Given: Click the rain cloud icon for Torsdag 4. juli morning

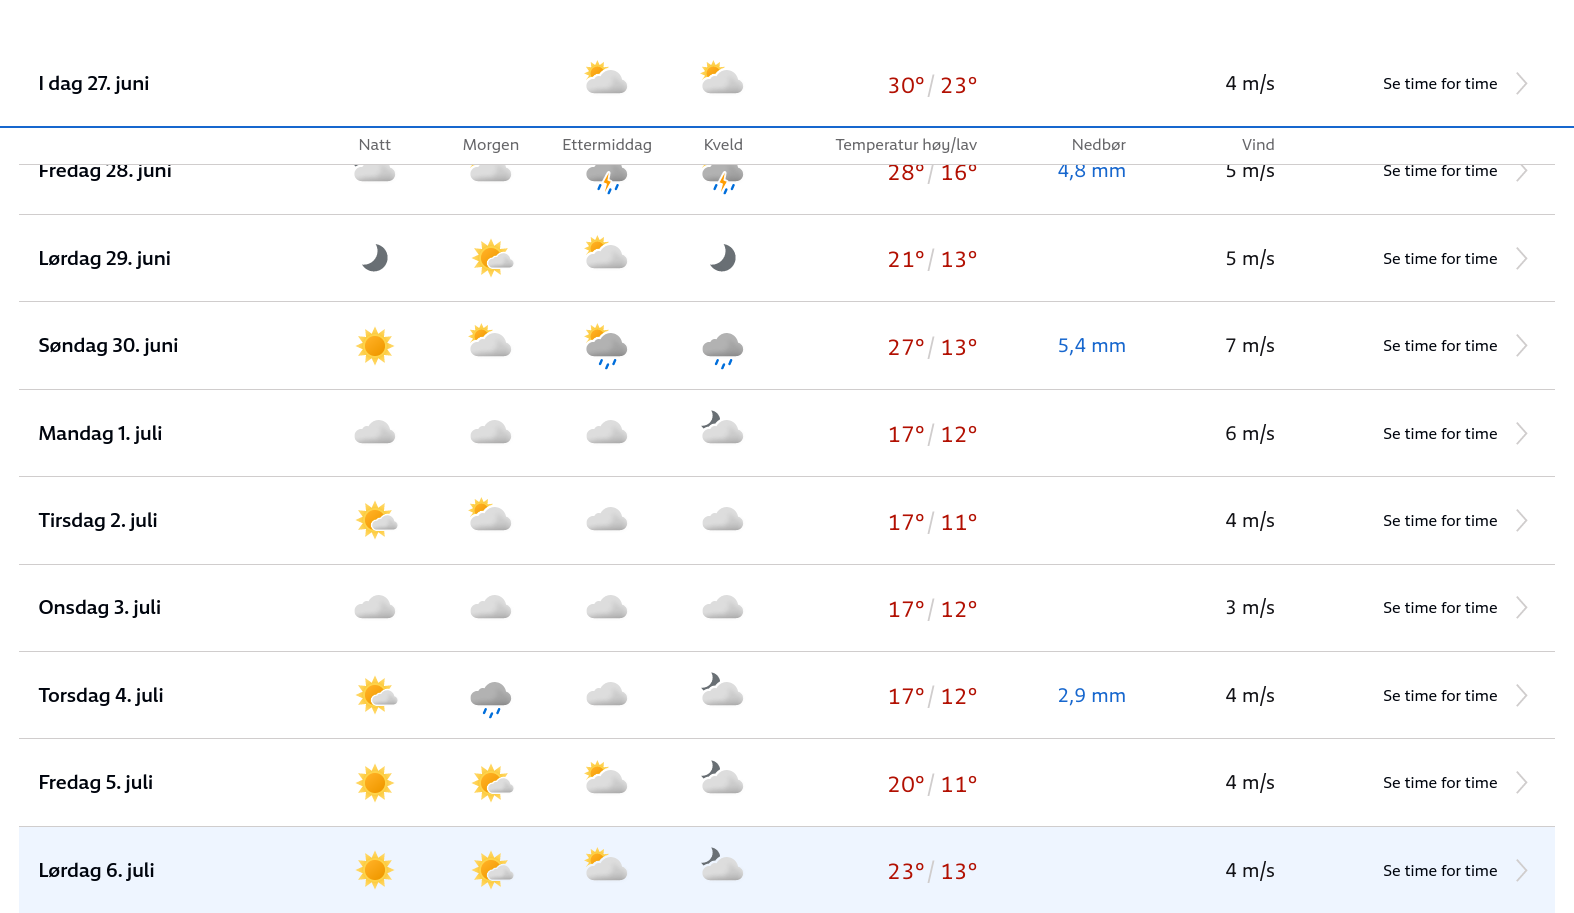Looking at the screenshot, I should pos(491,698).
